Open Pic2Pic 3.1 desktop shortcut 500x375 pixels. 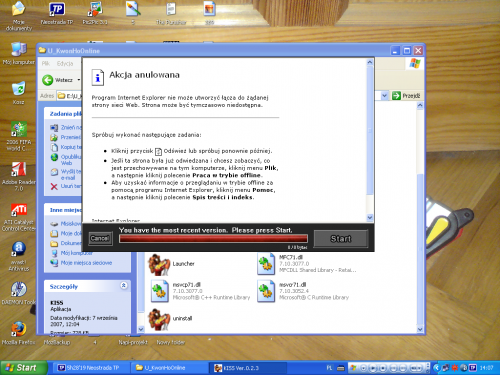click(95, 13)
